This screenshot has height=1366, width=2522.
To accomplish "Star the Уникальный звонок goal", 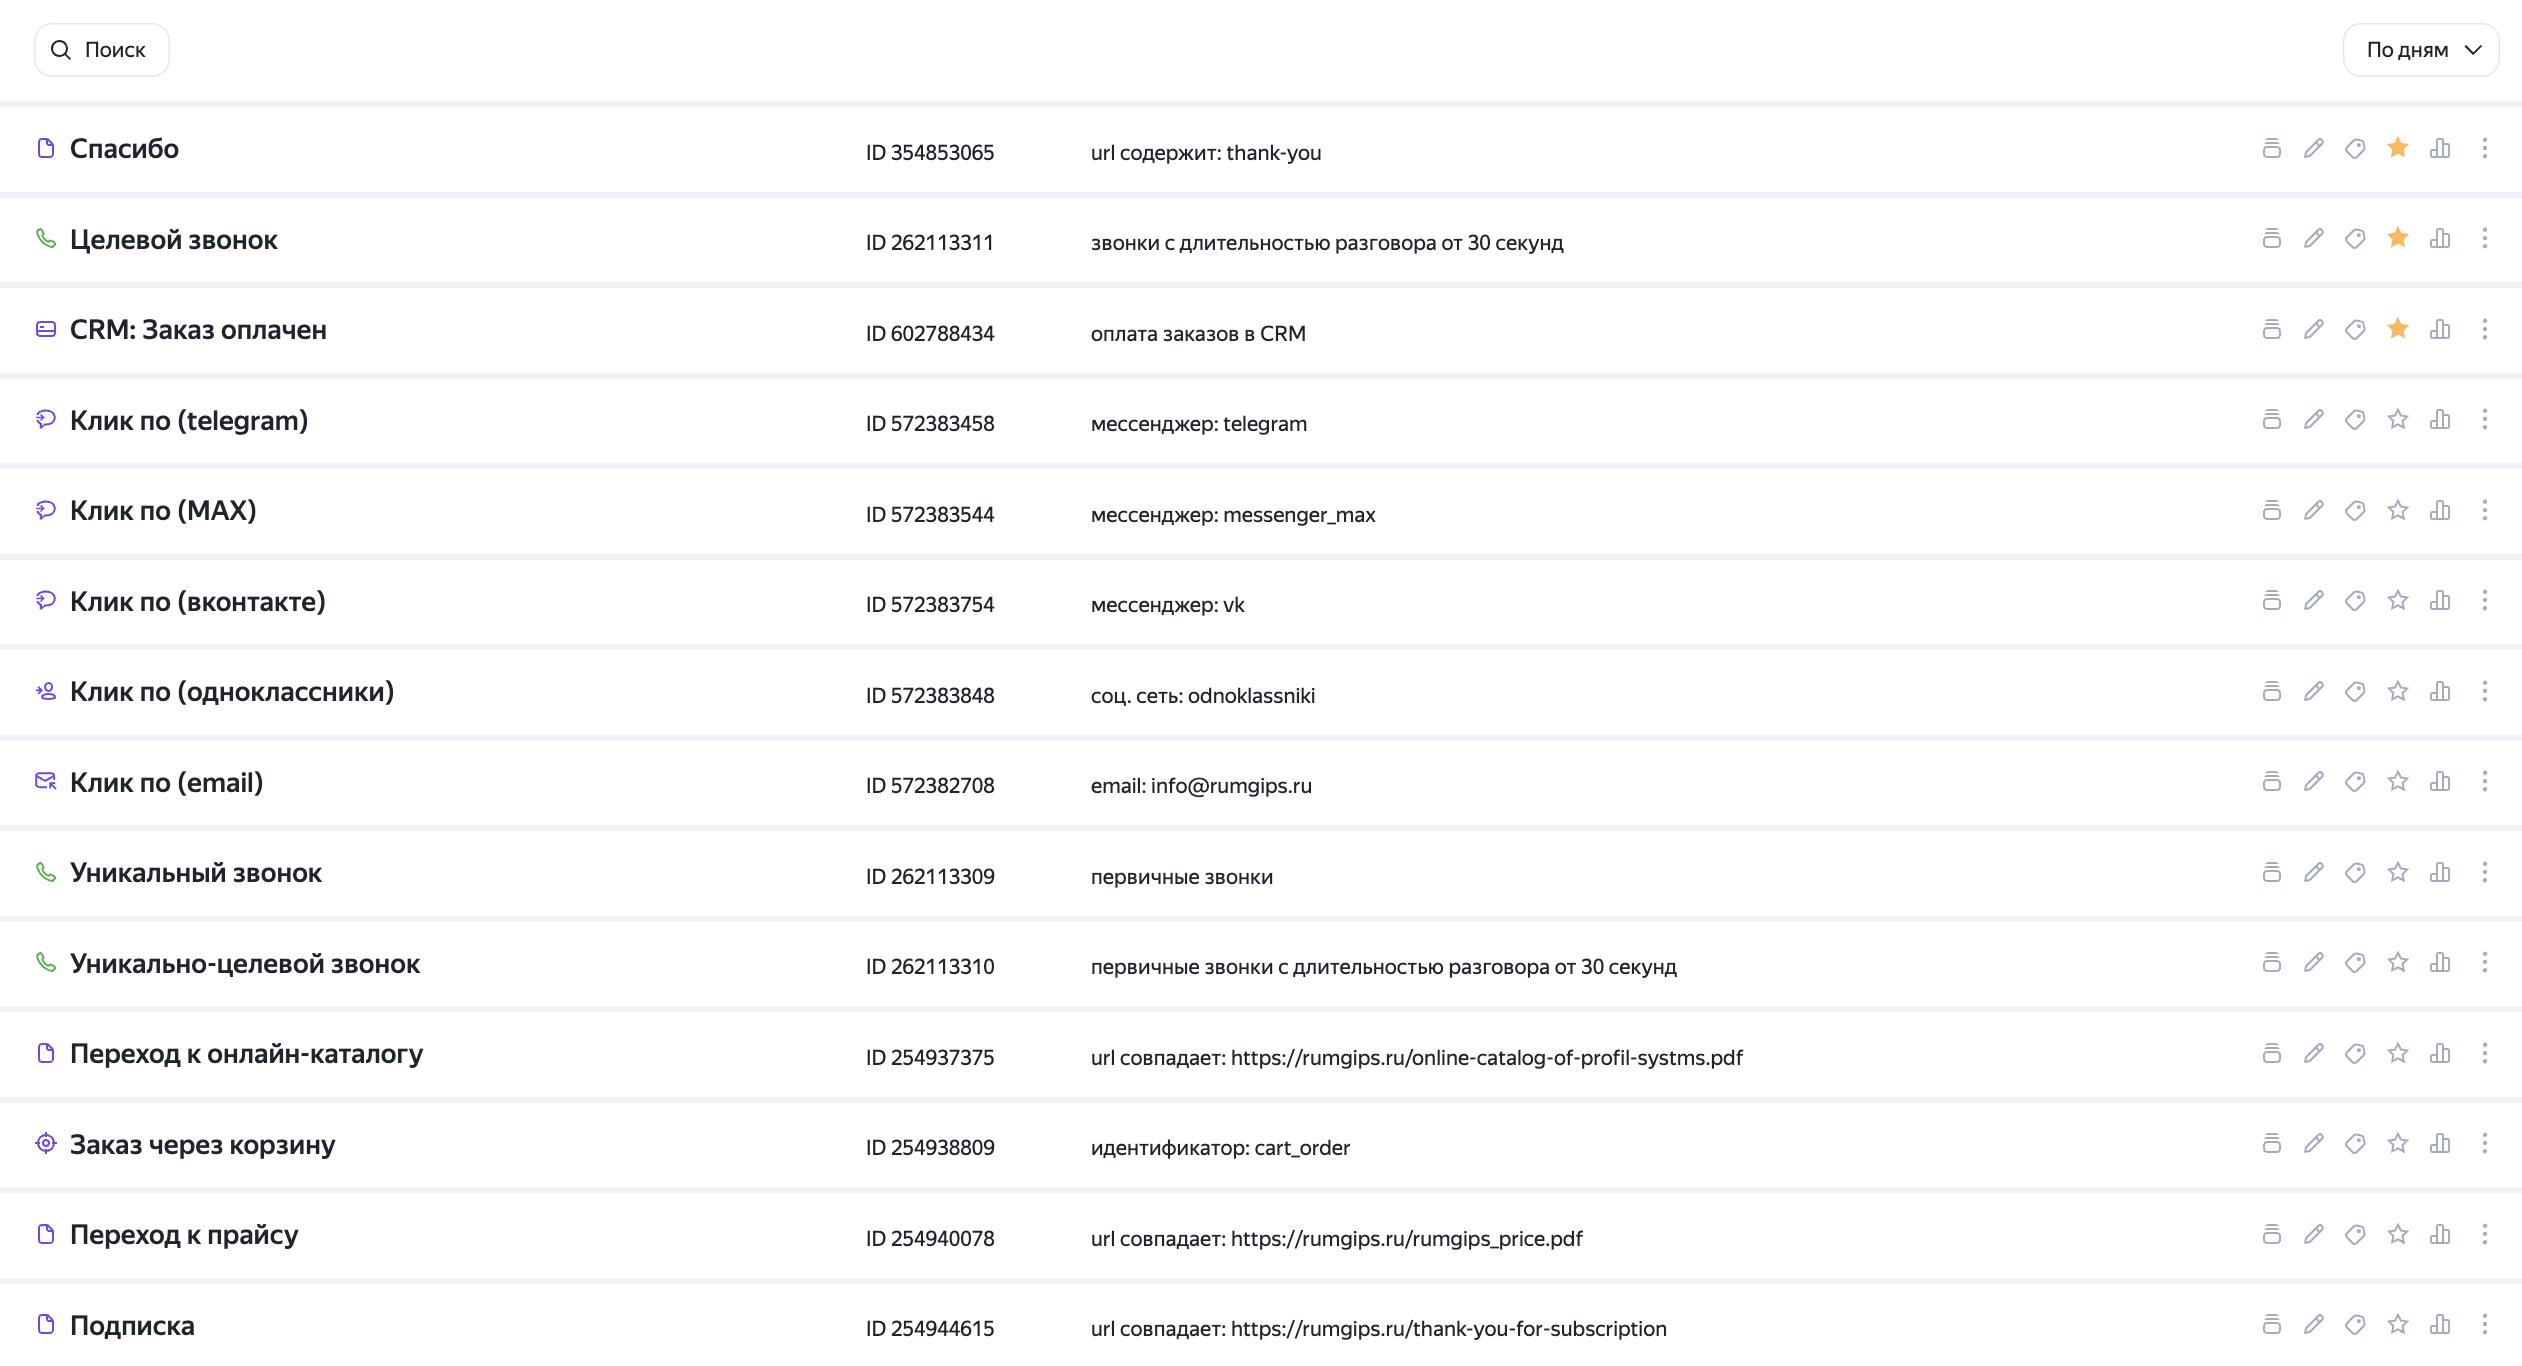I will click(2397, 872).
